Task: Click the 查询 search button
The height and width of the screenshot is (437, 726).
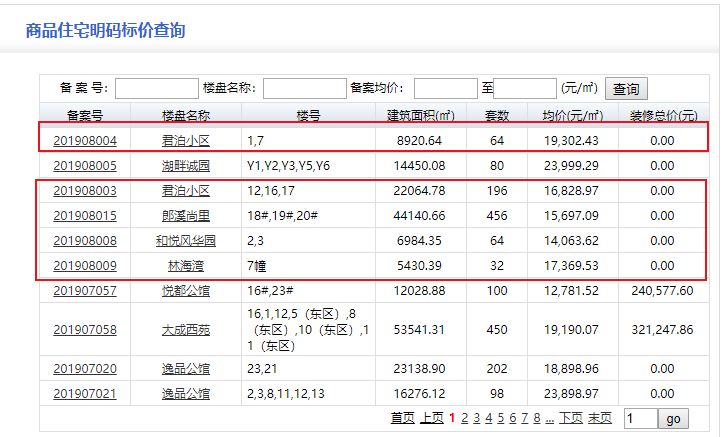Action: point(627,89)
